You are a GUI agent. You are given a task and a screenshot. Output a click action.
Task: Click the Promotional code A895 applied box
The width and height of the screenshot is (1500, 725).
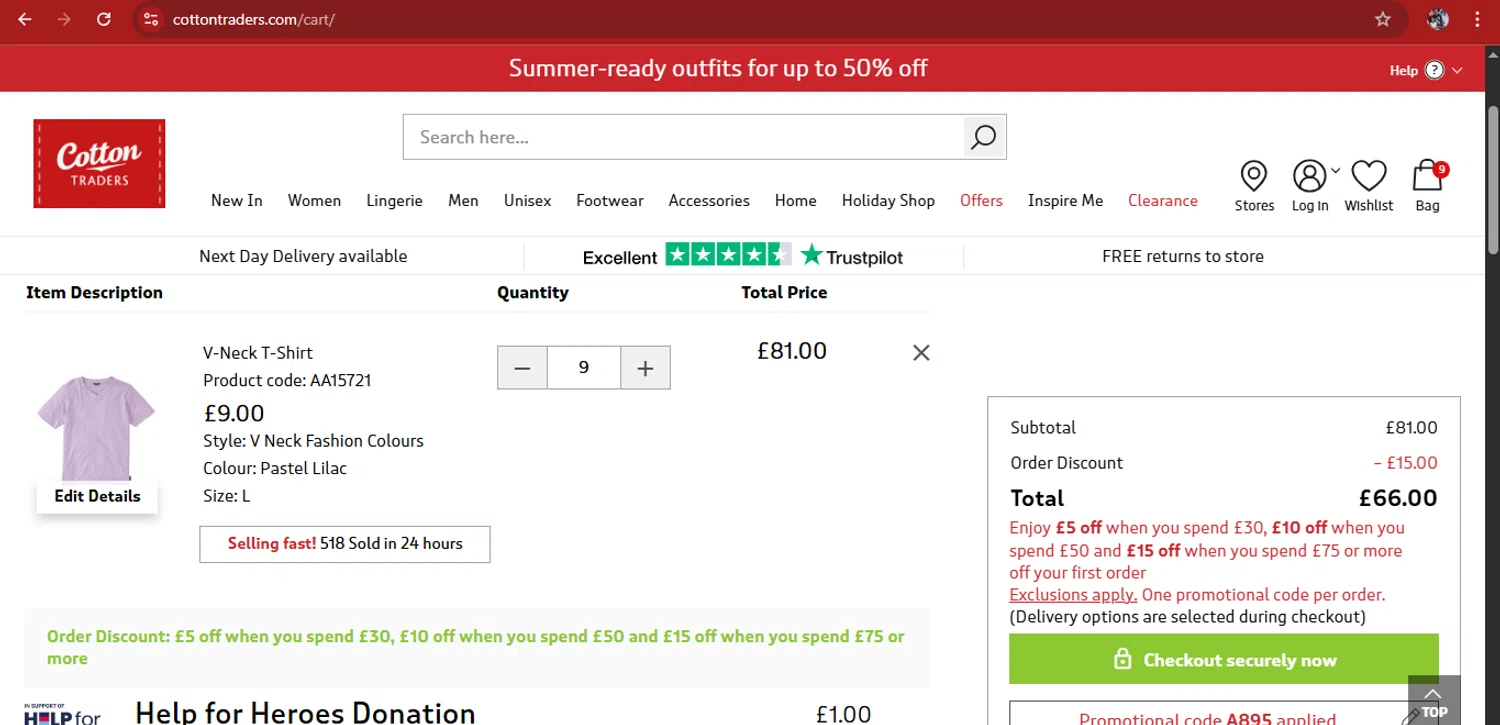(x=1224, y=713)
